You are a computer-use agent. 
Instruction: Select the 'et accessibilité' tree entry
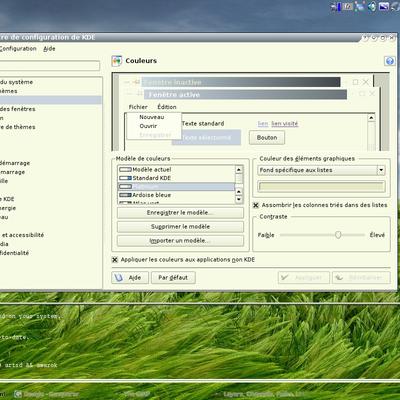[x=22, y=235]
